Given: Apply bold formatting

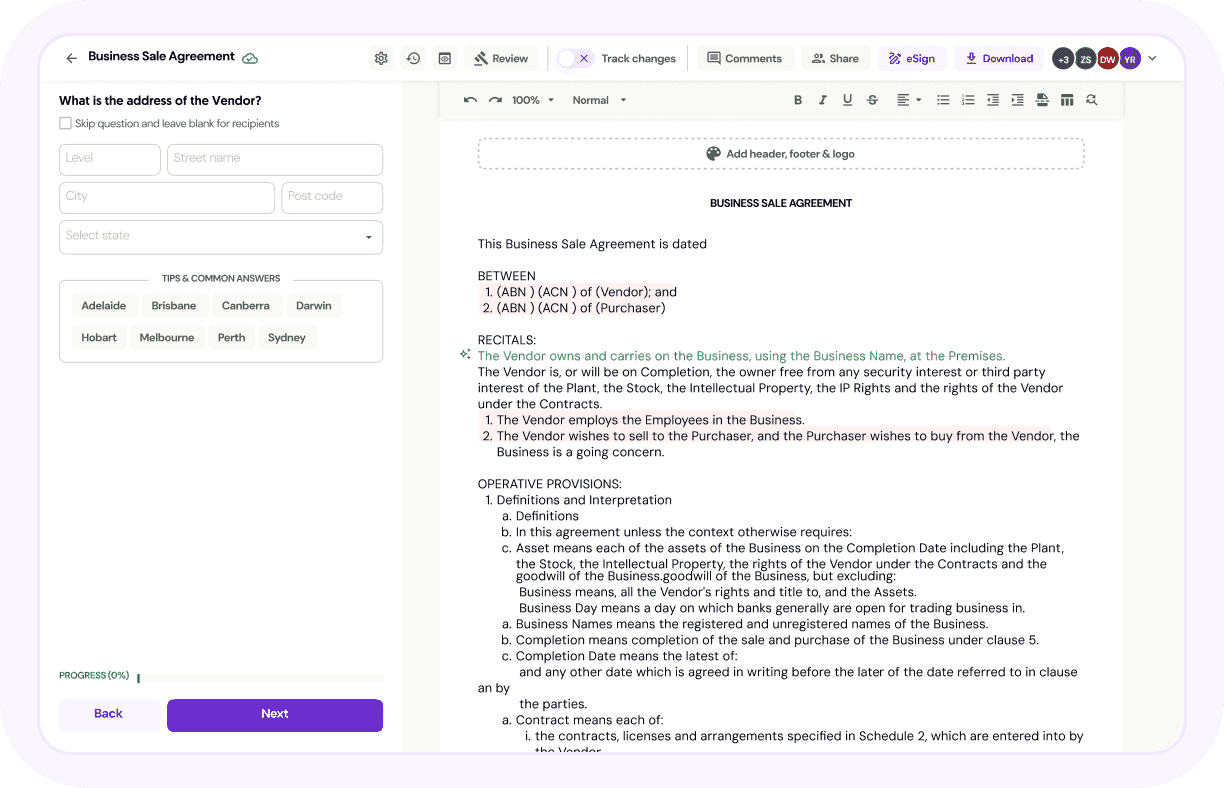Looking at the screenshot, I should (x=798, y=100).
